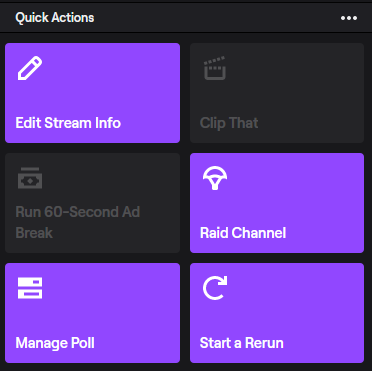
Task: Click the disabled ad break tile background
Action: 92,203
